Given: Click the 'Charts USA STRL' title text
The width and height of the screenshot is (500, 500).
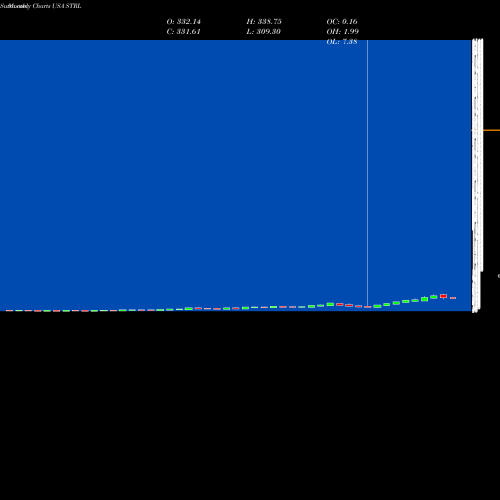Looking at the screenshot, I should coord(57,6).
